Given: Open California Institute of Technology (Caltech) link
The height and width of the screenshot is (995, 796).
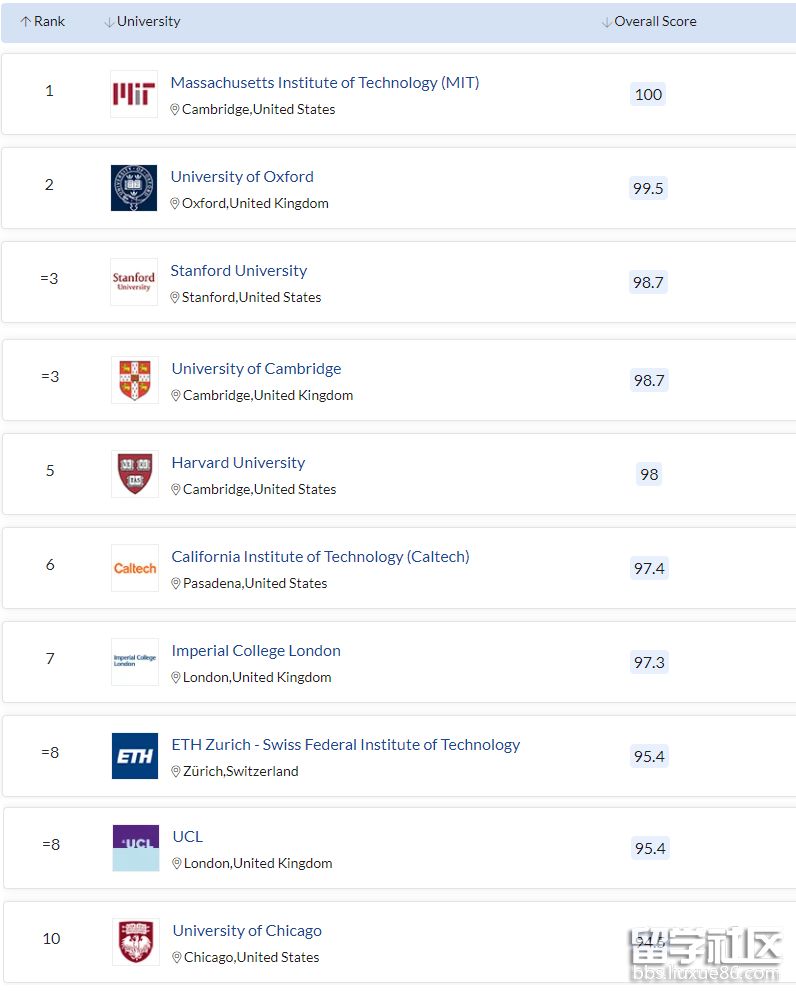Looking at the screenshot, I should 321,557.
